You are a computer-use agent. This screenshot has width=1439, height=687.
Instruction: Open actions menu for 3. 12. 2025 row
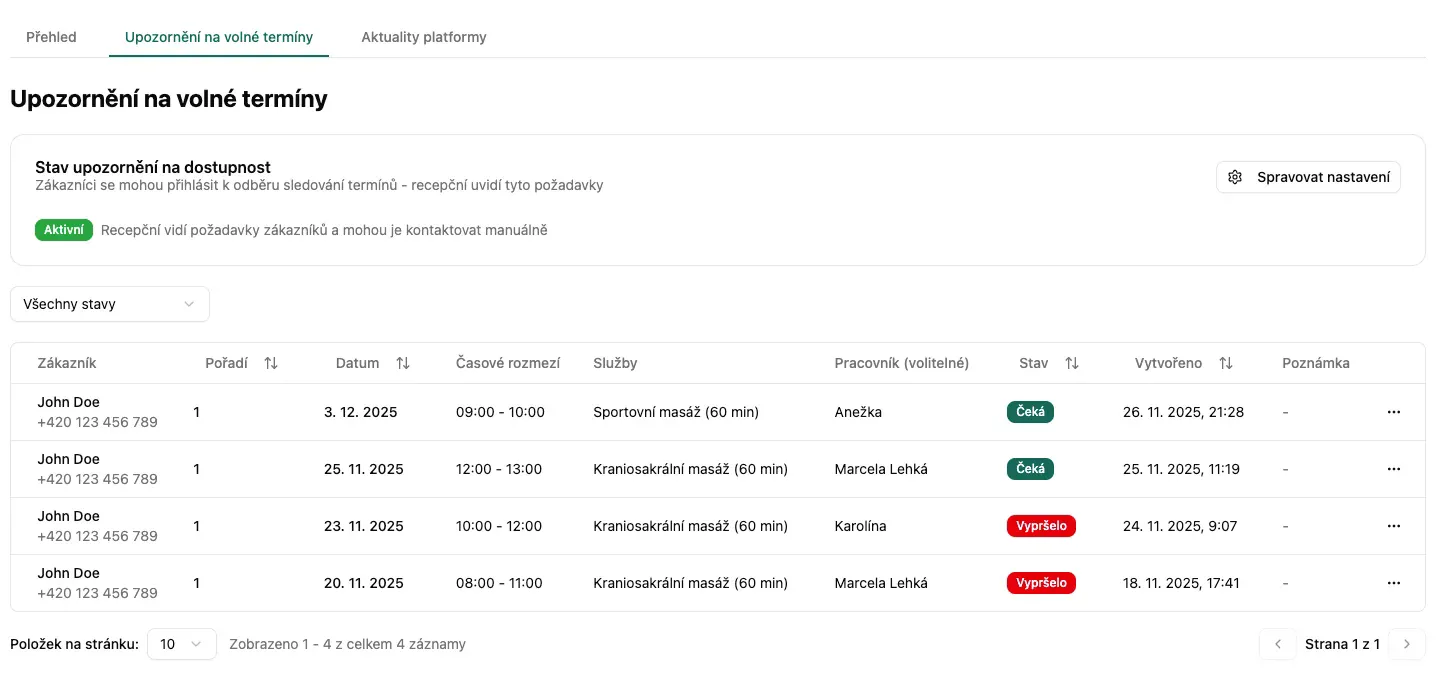coord(1394,412)
